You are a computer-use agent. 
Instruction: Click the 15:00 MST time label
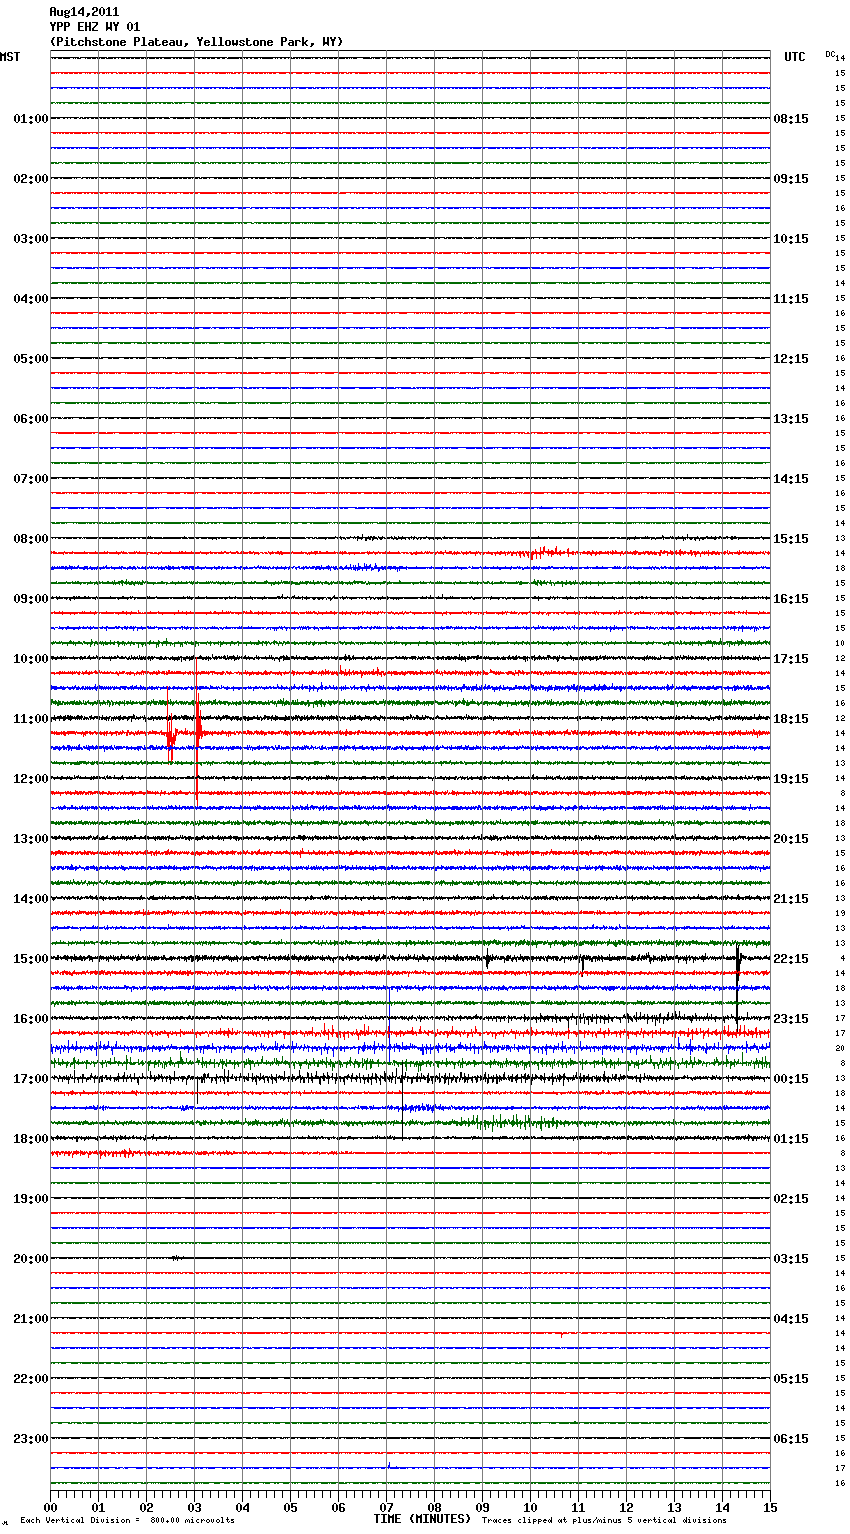tap(31, 959)
